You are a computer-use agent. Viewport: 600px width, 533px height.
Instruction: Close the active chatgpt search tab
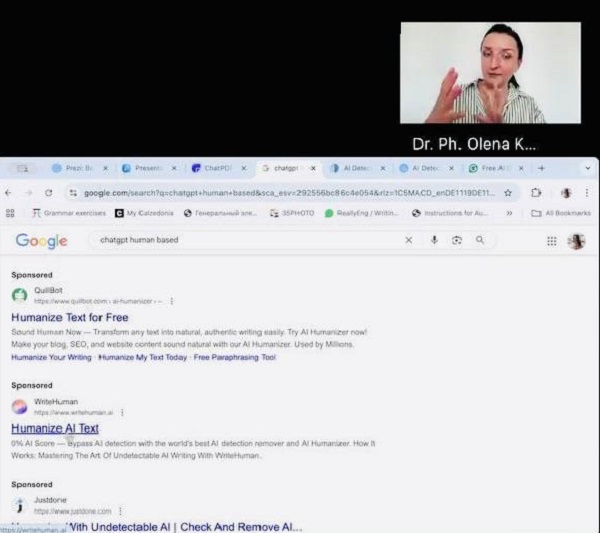pos(313,168)
